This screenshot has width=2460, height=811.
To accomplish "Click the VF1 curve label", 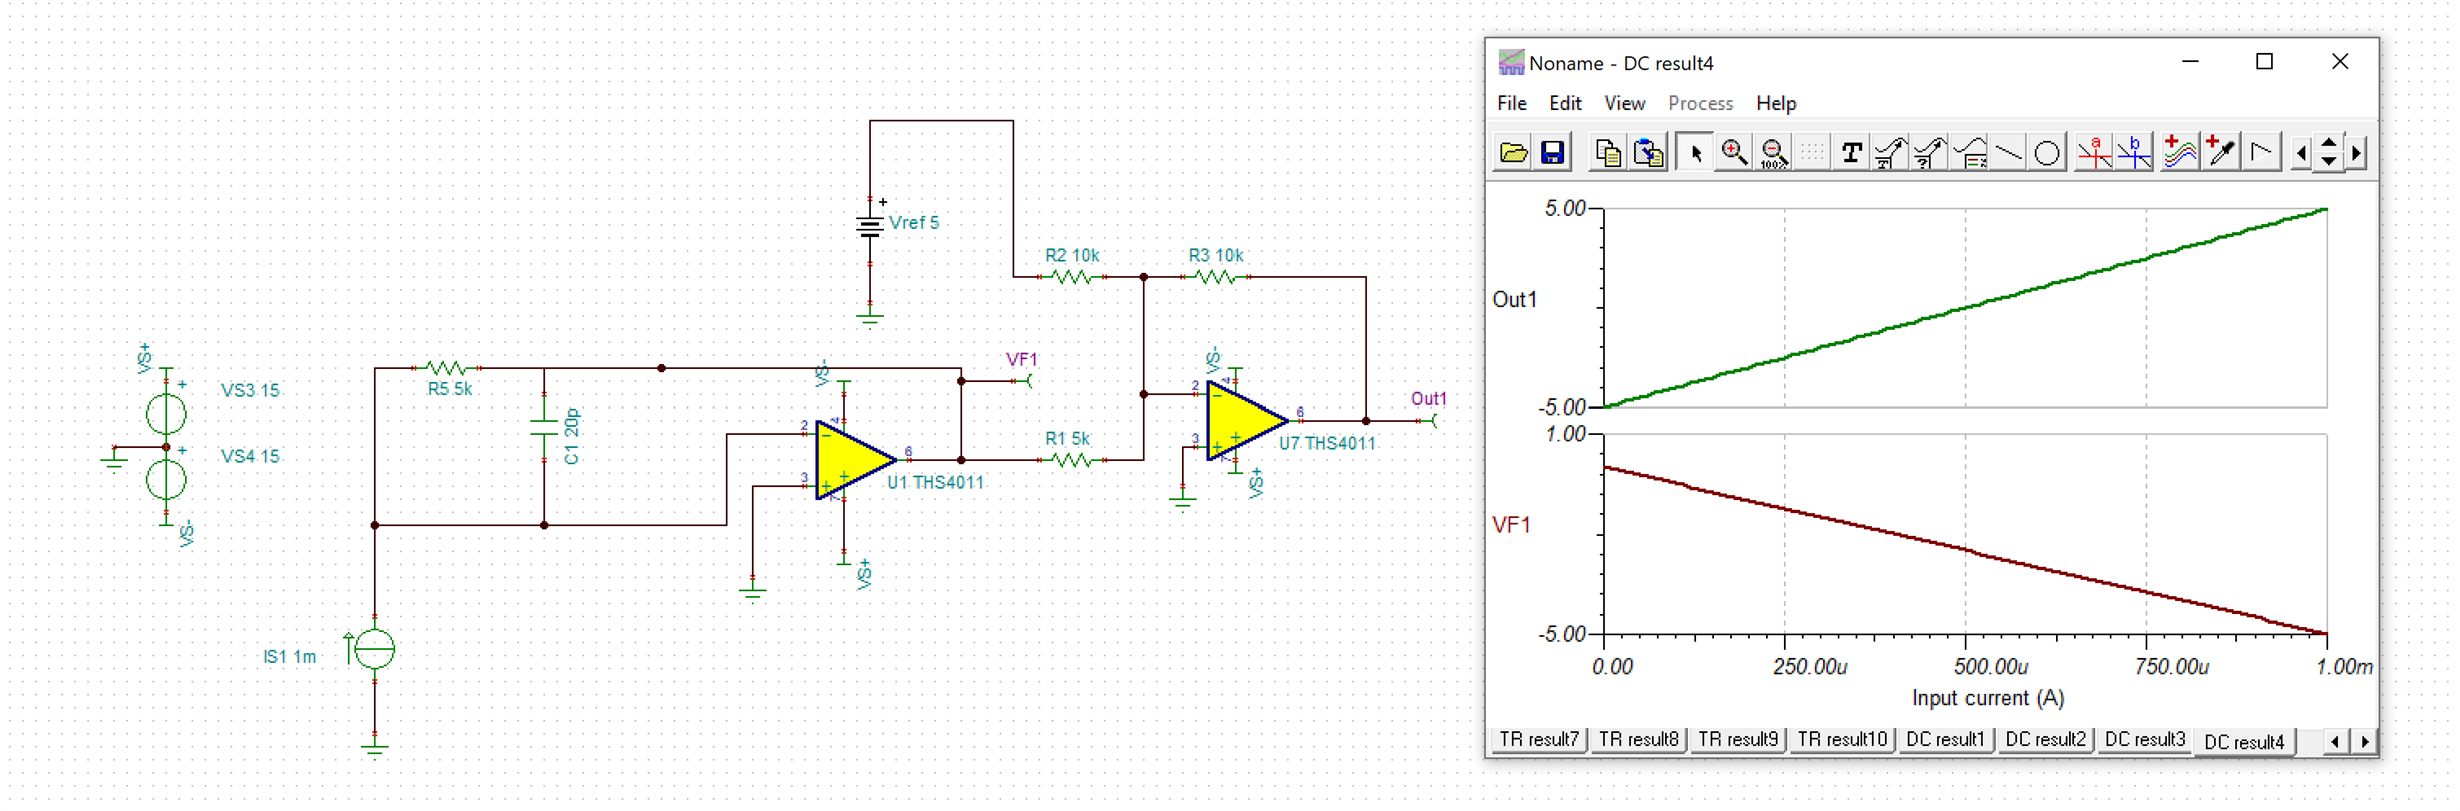I will tap(1511, 525).
